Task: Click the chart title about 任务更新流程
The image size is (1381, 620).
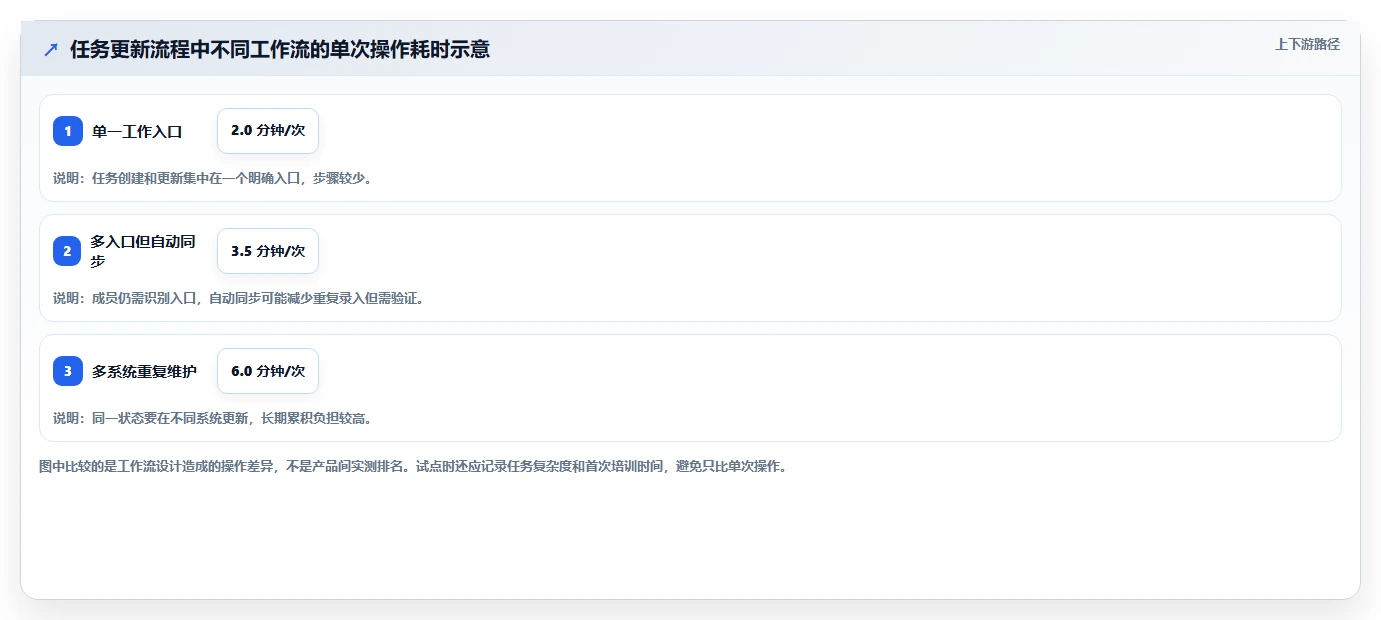Action: (x=280, y=49)
